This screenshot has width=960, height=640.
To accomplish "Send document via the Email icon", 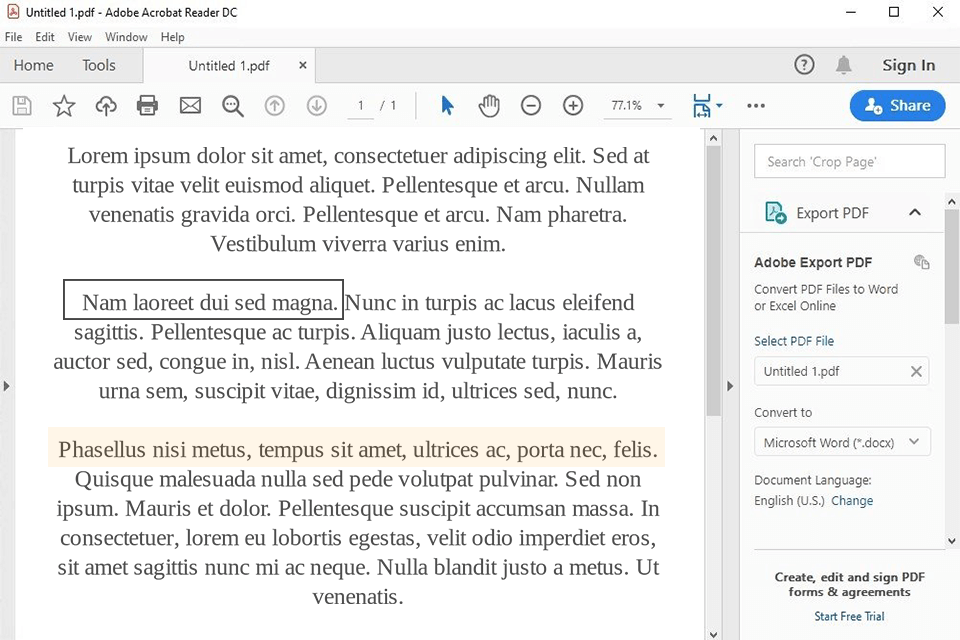I will coord(190,105).
